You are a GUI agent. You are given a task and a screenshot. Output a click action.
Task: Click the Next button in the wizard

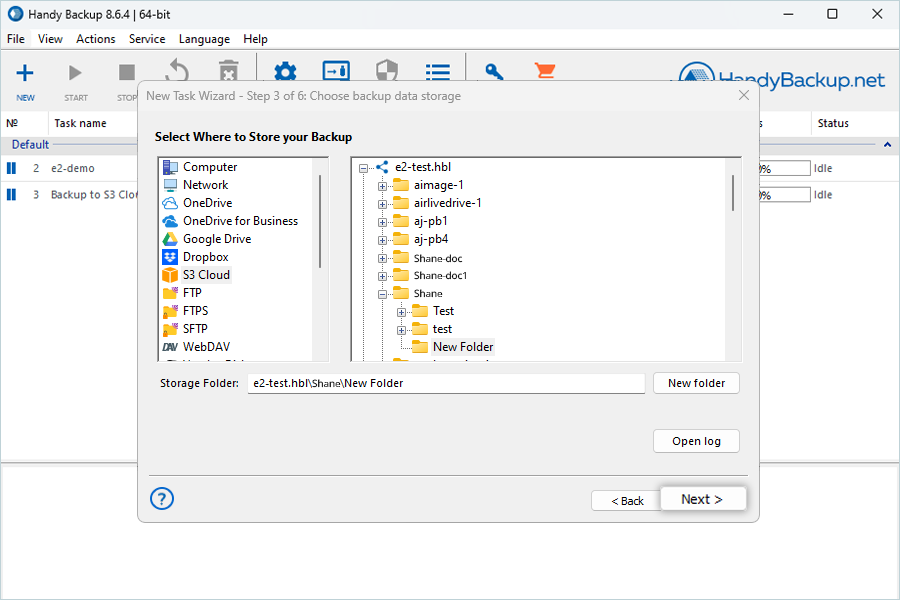click(703, 499)
